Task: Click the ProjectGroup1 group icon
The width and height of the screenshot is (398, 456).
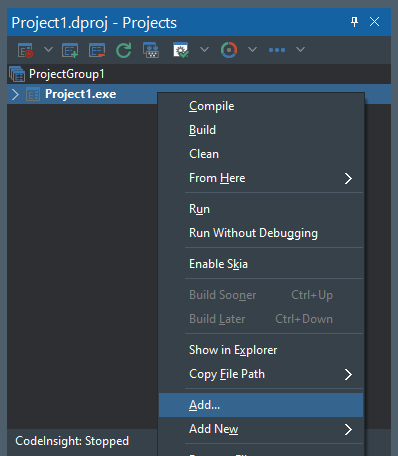Action: [17, 74]
